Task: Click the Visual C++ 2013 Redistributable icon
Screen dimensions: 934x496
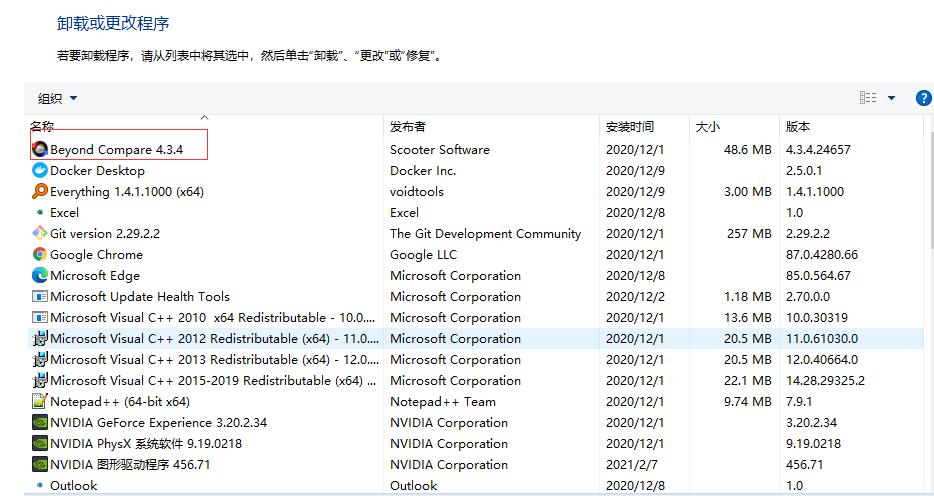Action: 40,360
